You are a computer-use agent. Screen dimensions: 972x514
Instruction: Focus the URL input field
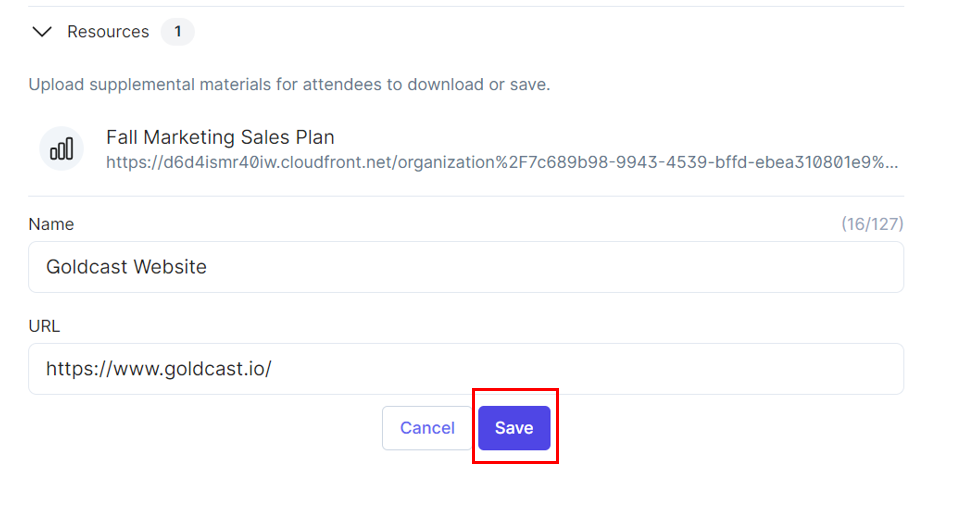(x=466, y=369)
